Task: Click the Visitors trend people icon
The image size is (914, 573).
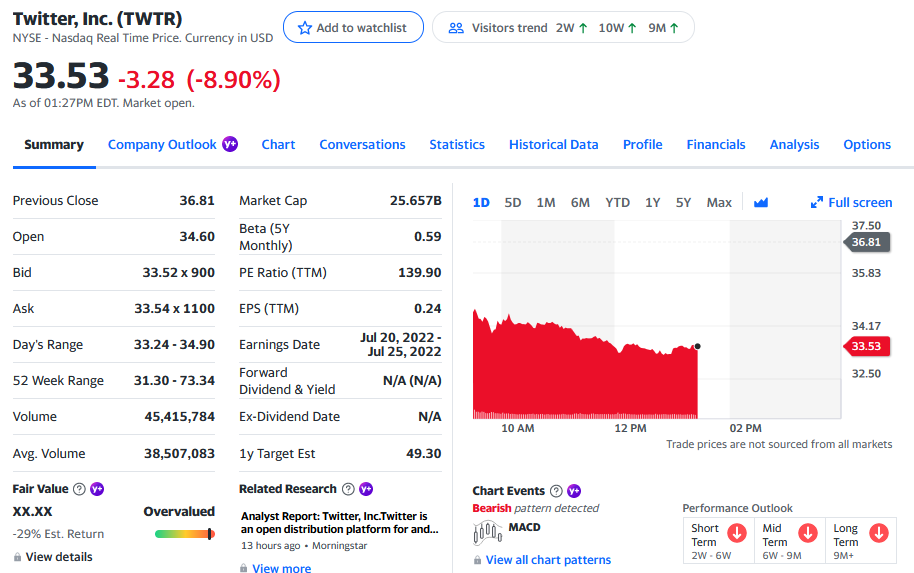Action: [x=456, y=28]
